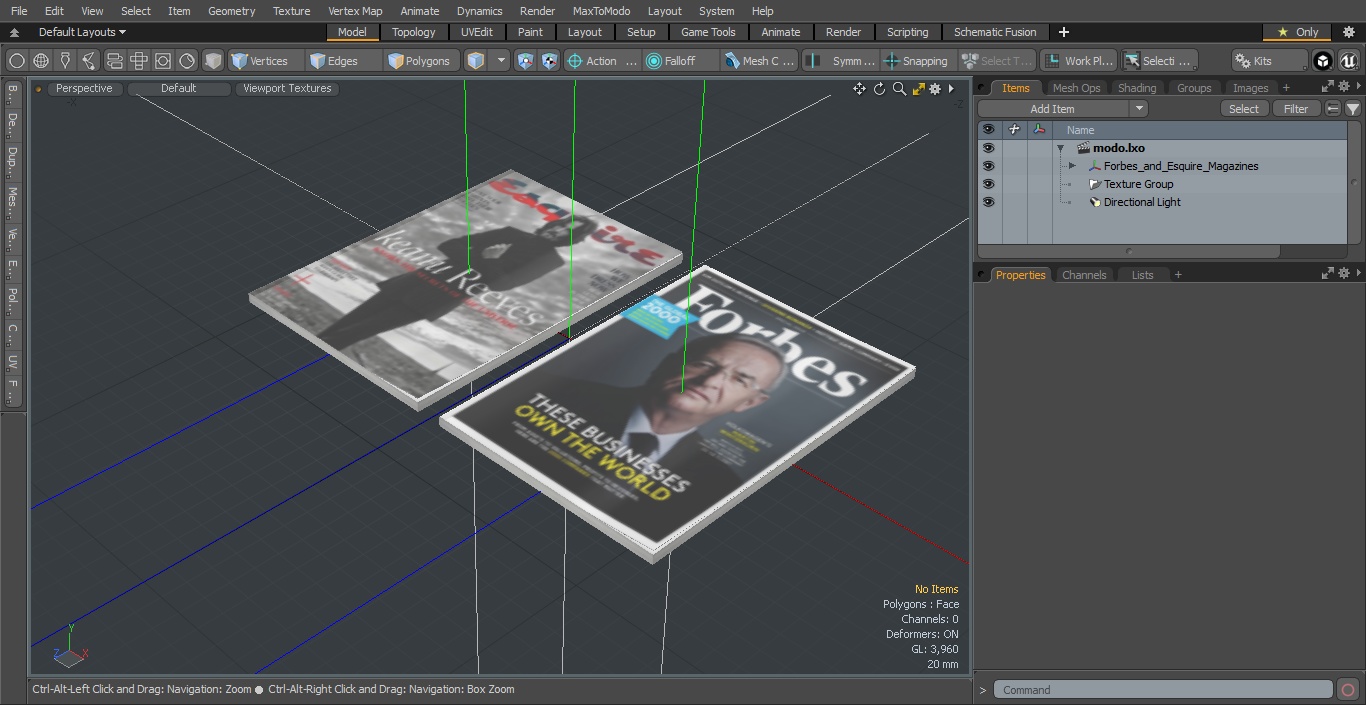This screenshot has height=705, width=1366.
Task: Click the Polygons selection mode button
Action: [x=422, y=61]
